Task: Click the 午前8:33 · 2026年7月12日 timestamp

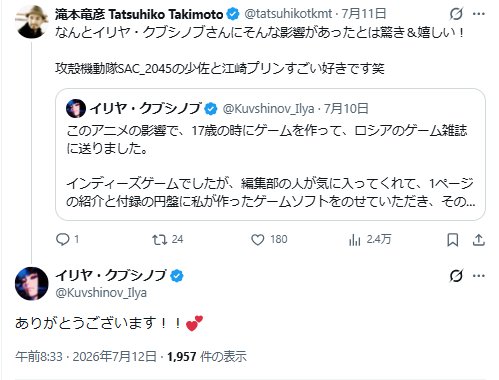Action: pos(86,356)
